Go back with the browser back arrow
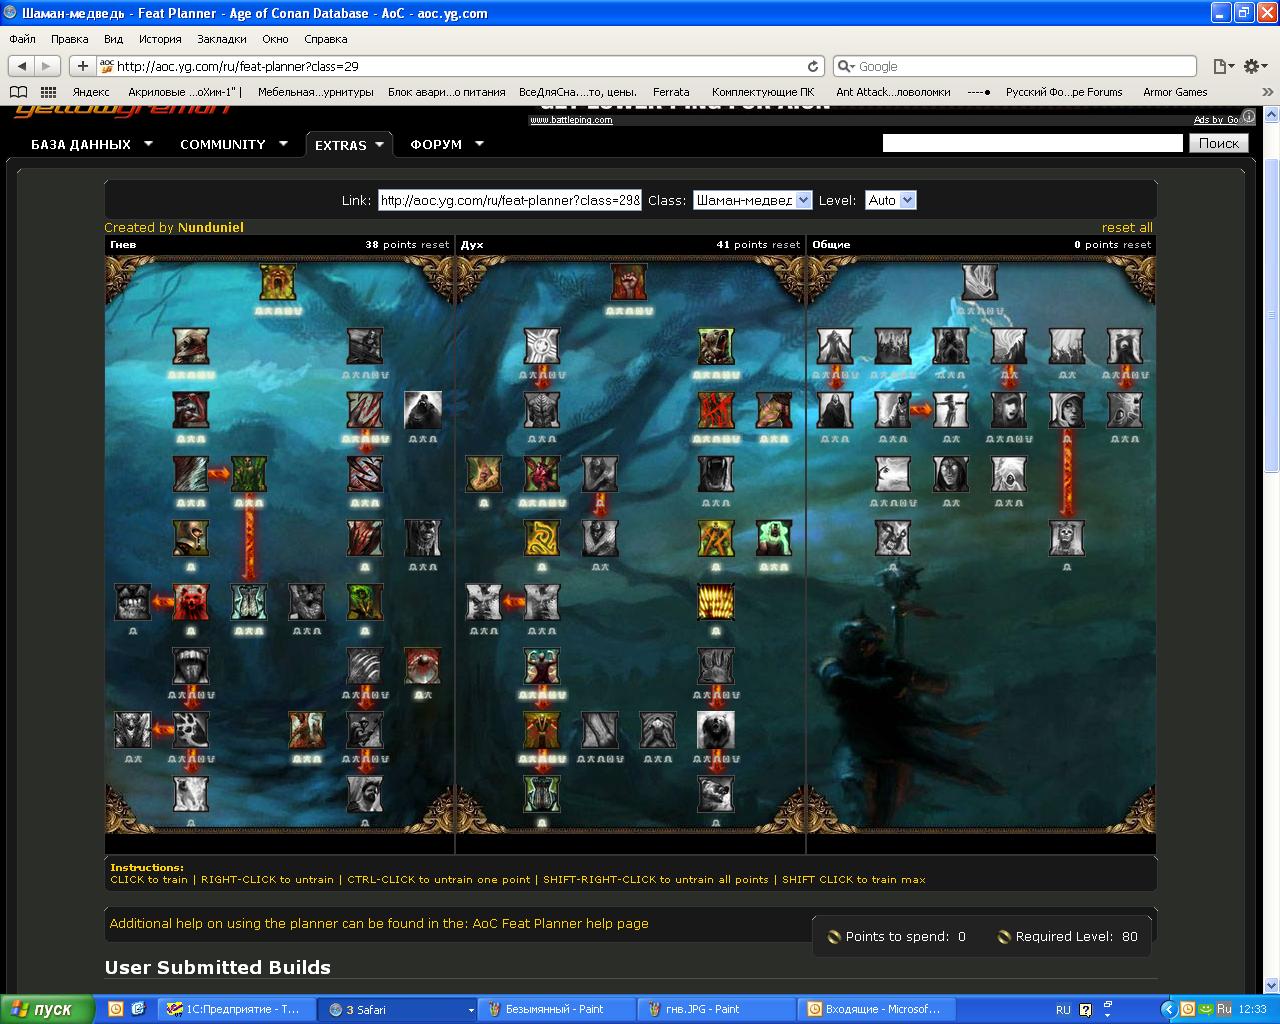 [x=22, y=66]
